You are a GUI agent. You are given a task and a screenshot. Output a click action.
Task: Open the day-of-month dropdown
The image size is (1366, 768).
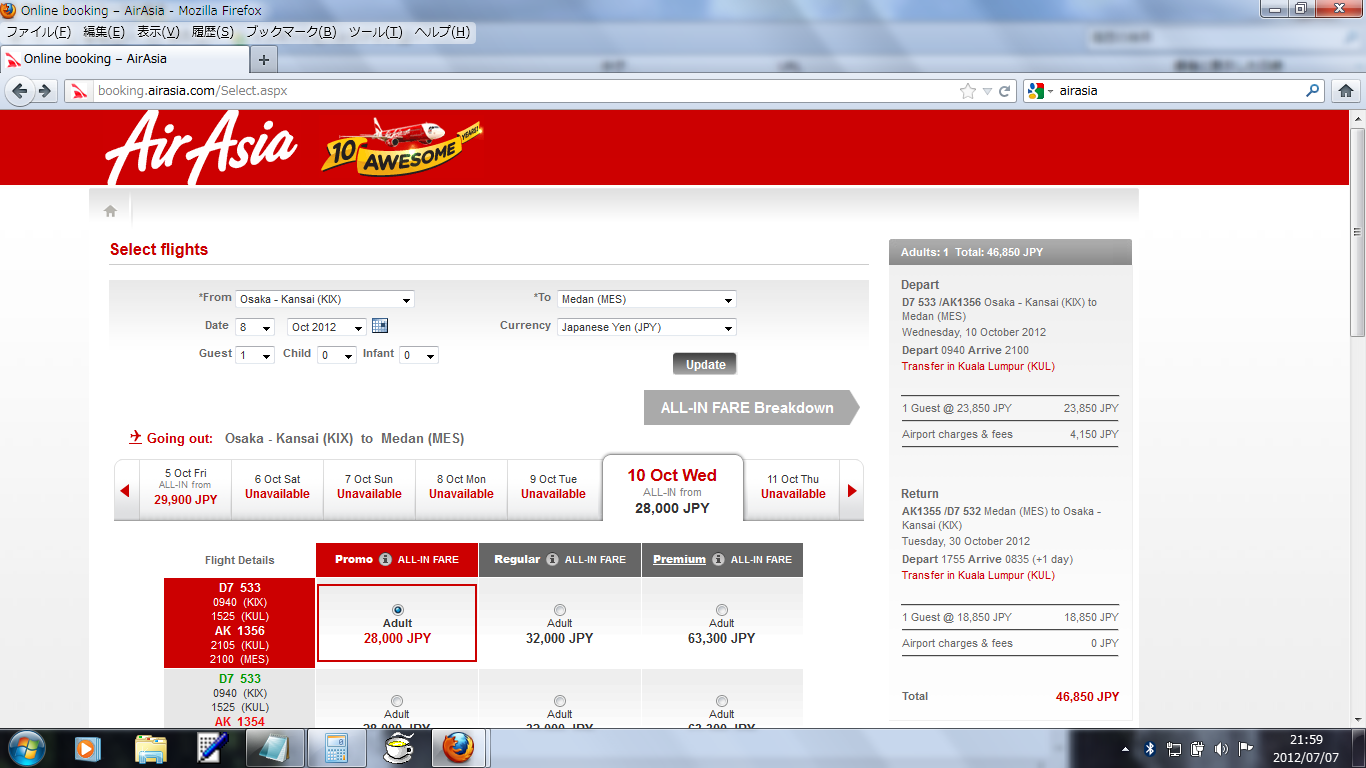pos(255,327)
